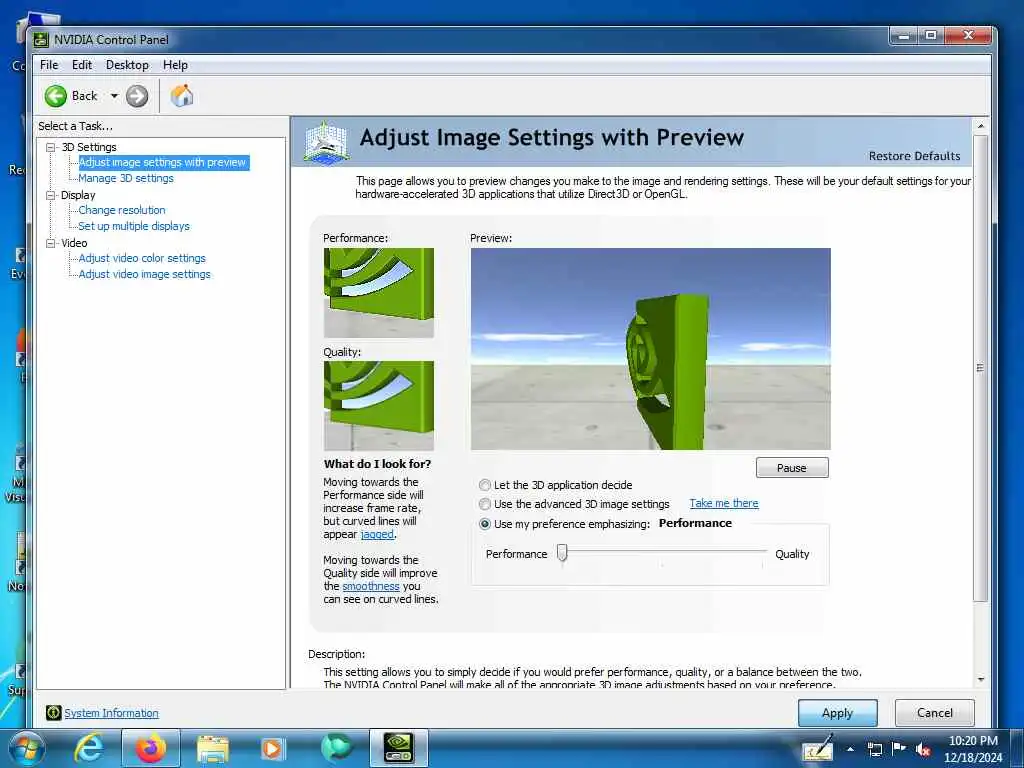Open Adjust video color settings
The height and width of the screenshot is (768, 1024).
point(142,258)
